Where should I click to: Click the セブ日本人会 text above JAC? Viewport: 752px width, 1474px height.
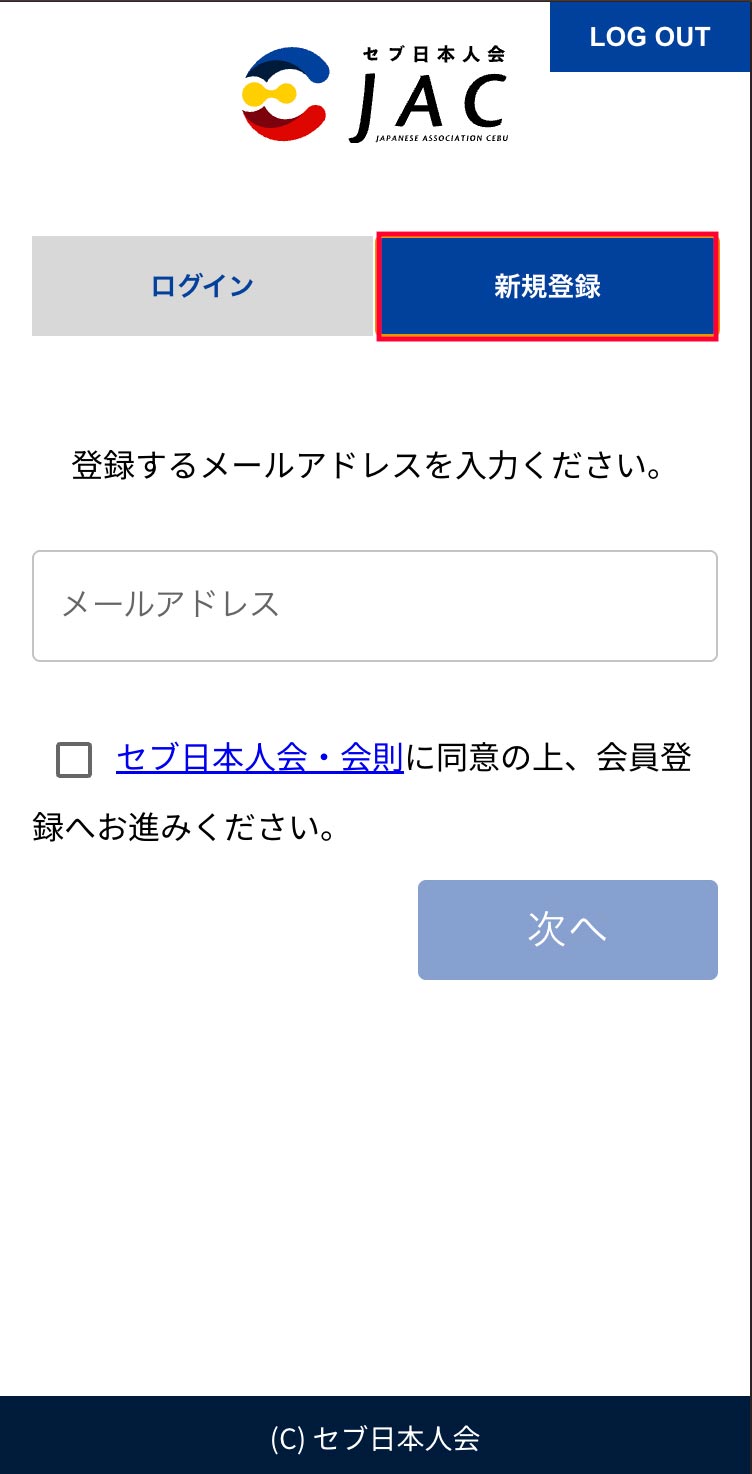435,54
